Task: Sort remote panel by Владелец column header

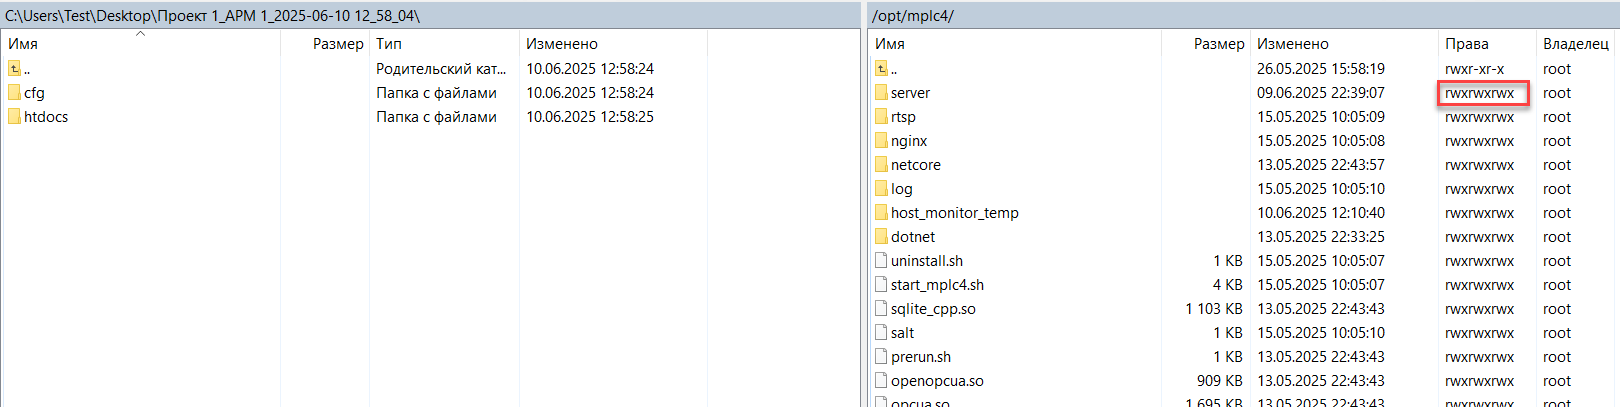Action: [1576, 44]
